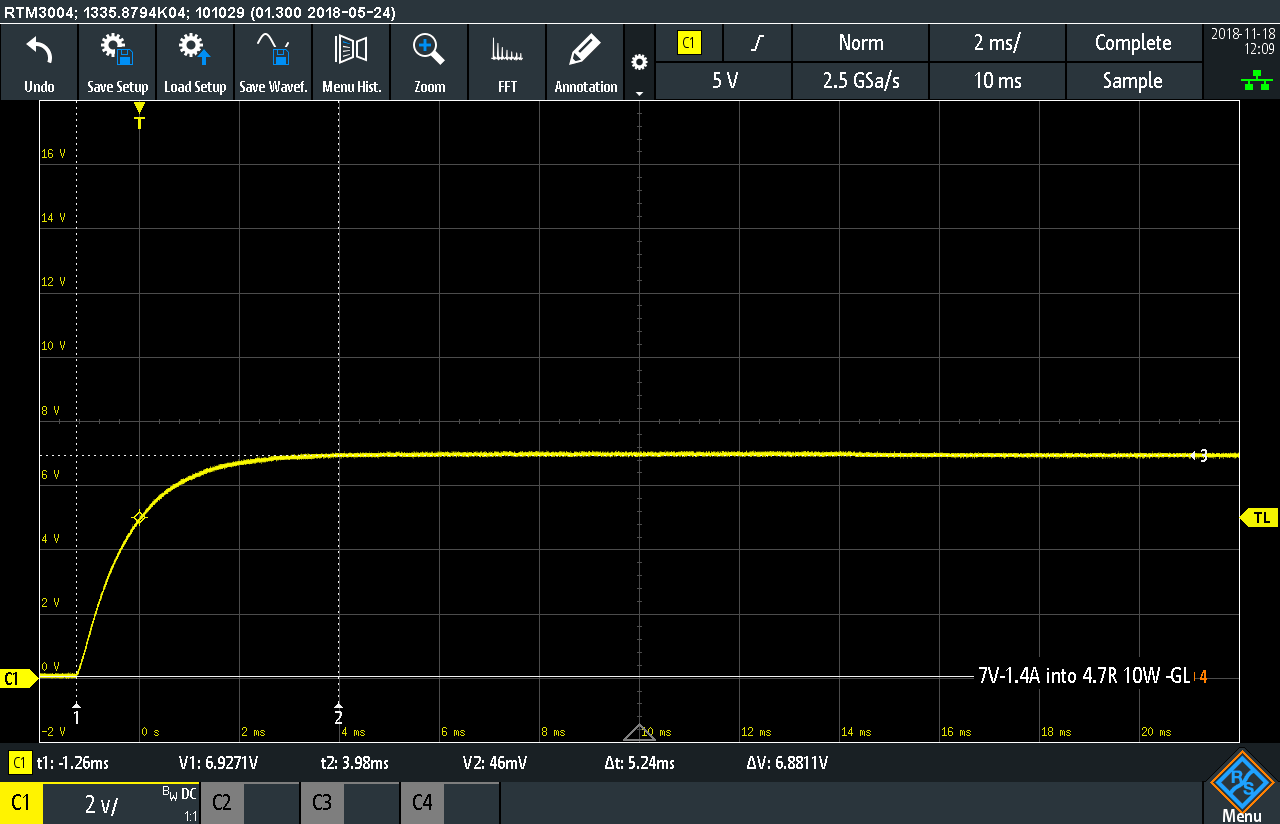Select the C1 trigger source label
The height and width of the screenshot is (824, 1280).
689,43
